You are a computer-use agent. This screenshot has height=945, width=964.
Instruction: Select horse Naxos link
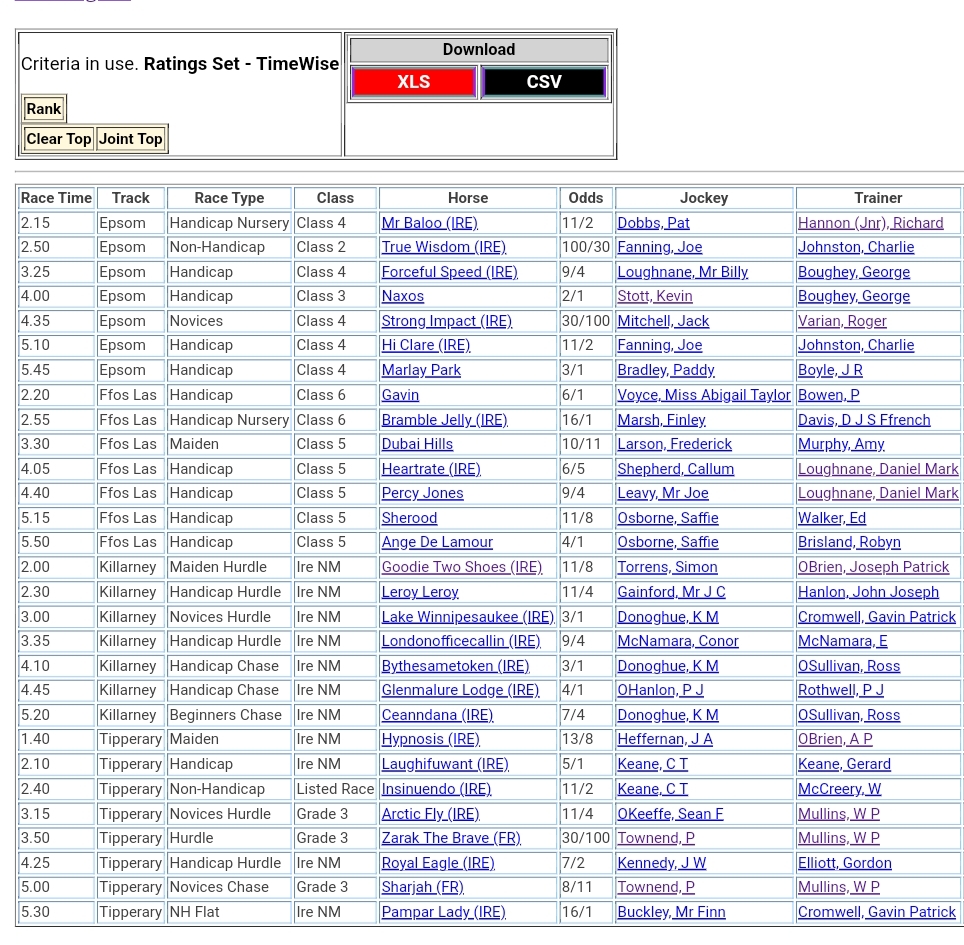click(x=402, y=296)
